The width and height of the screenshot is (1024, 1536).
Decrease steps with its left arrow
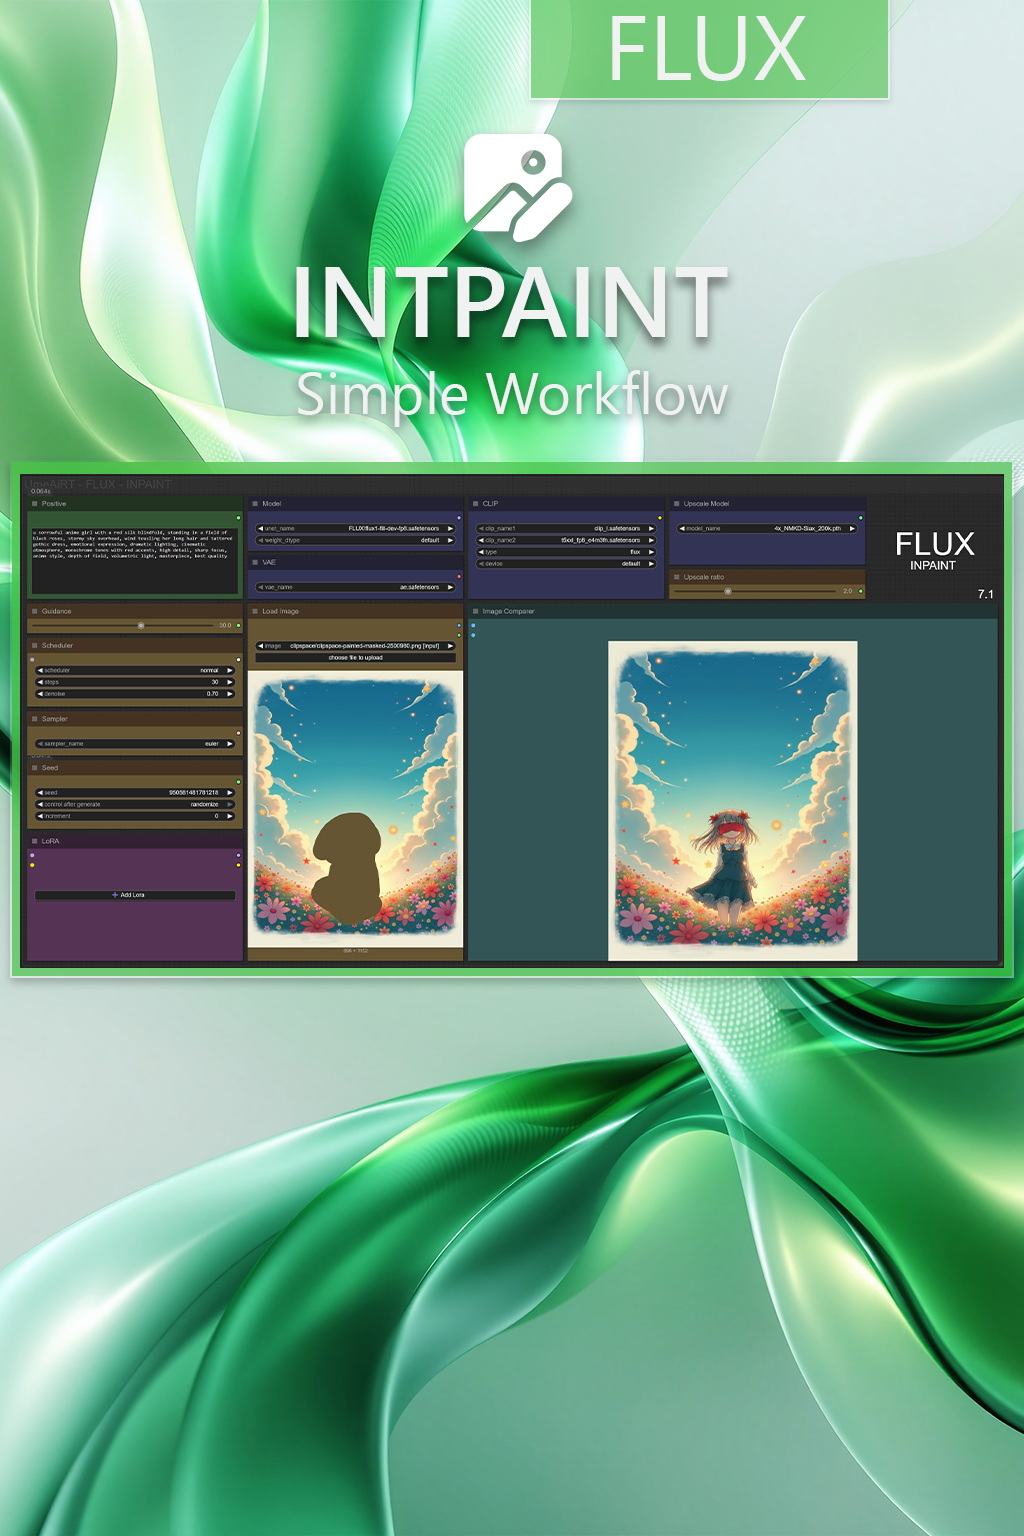pyautogui.click(x=40, y=682)
